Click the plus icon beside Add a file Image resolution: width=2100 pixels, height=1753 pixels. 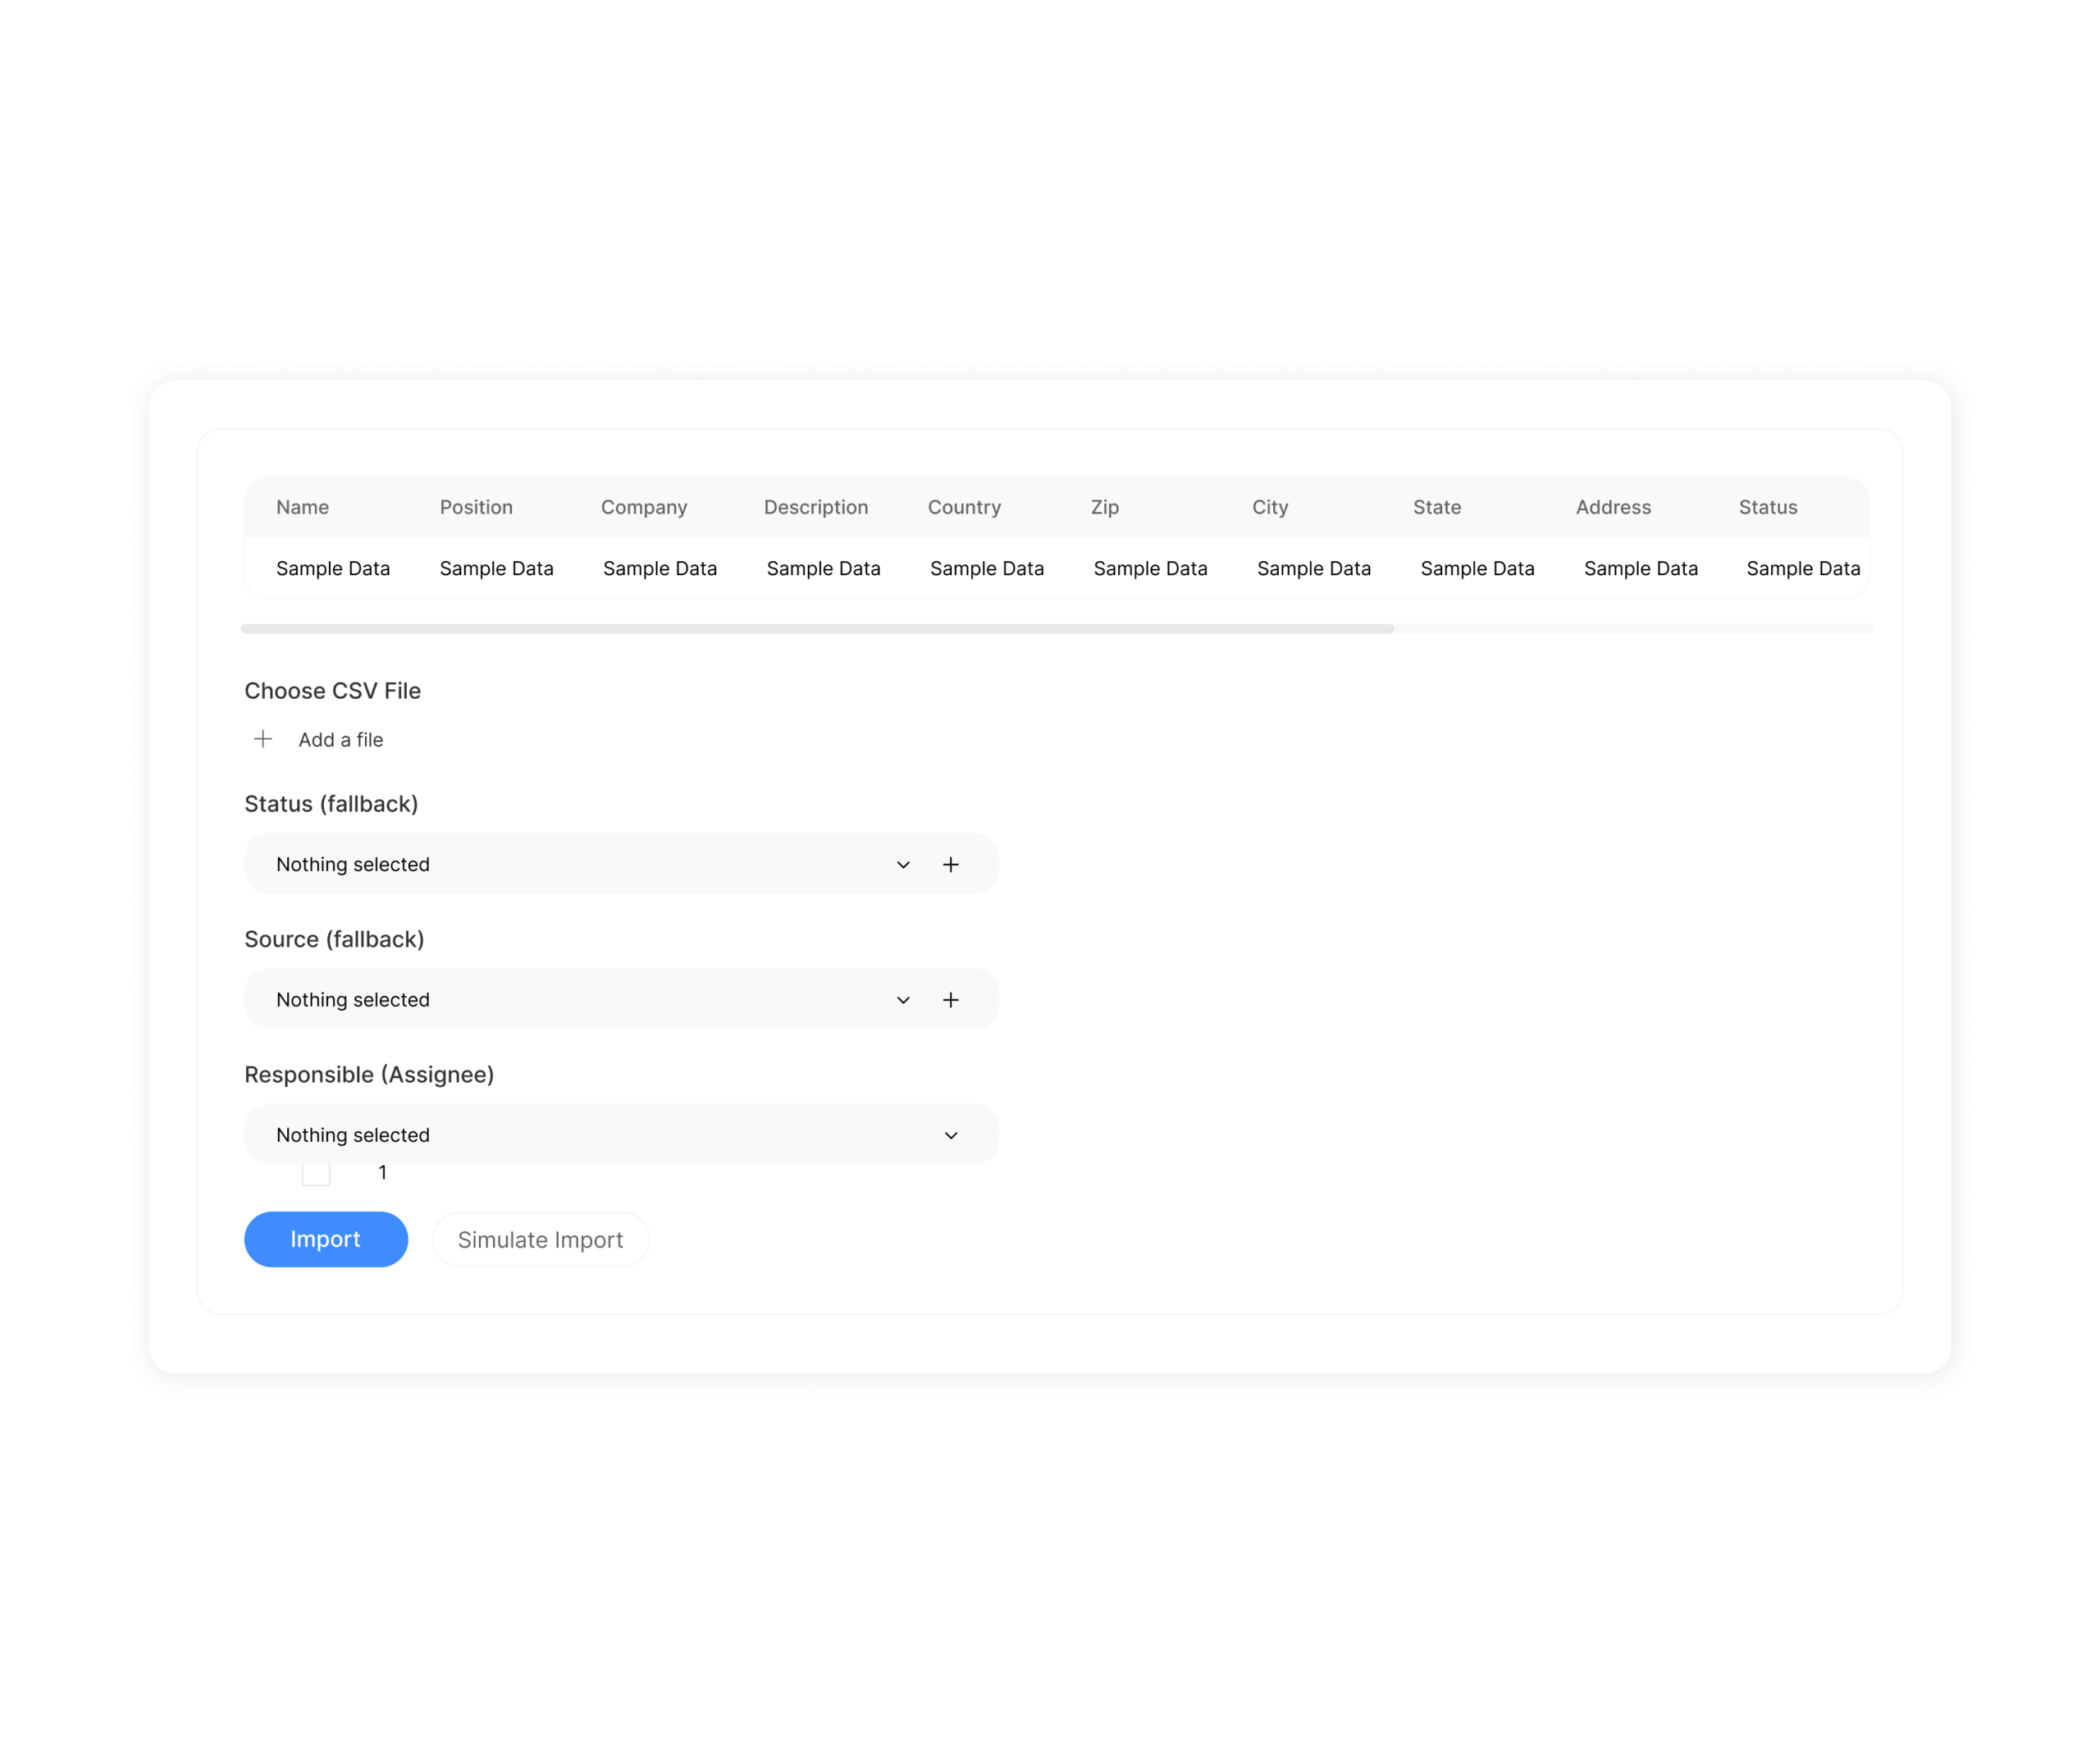tap(263, 739)
